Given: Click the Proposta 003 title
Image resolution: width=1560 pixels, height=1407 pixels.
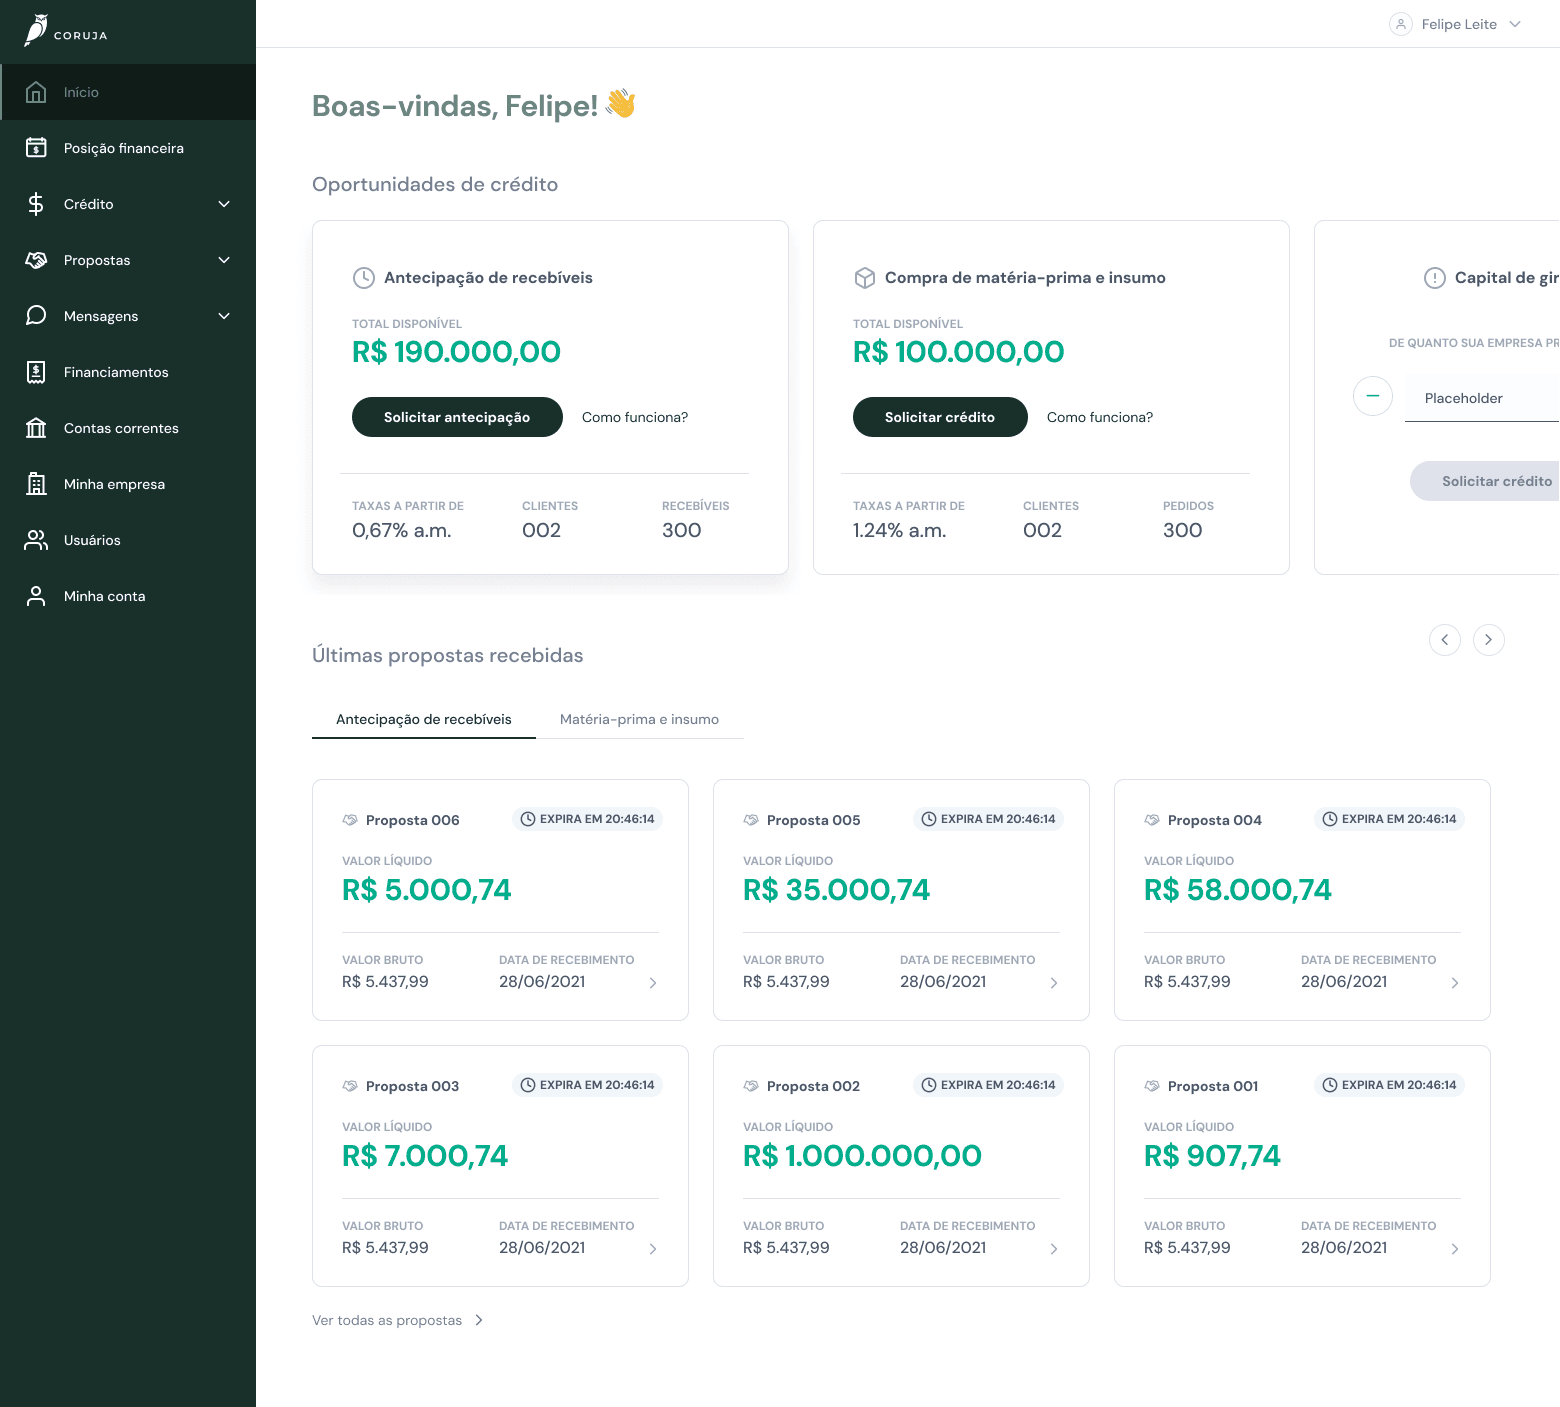Looking at the screenshot, I should point(412,1086).
